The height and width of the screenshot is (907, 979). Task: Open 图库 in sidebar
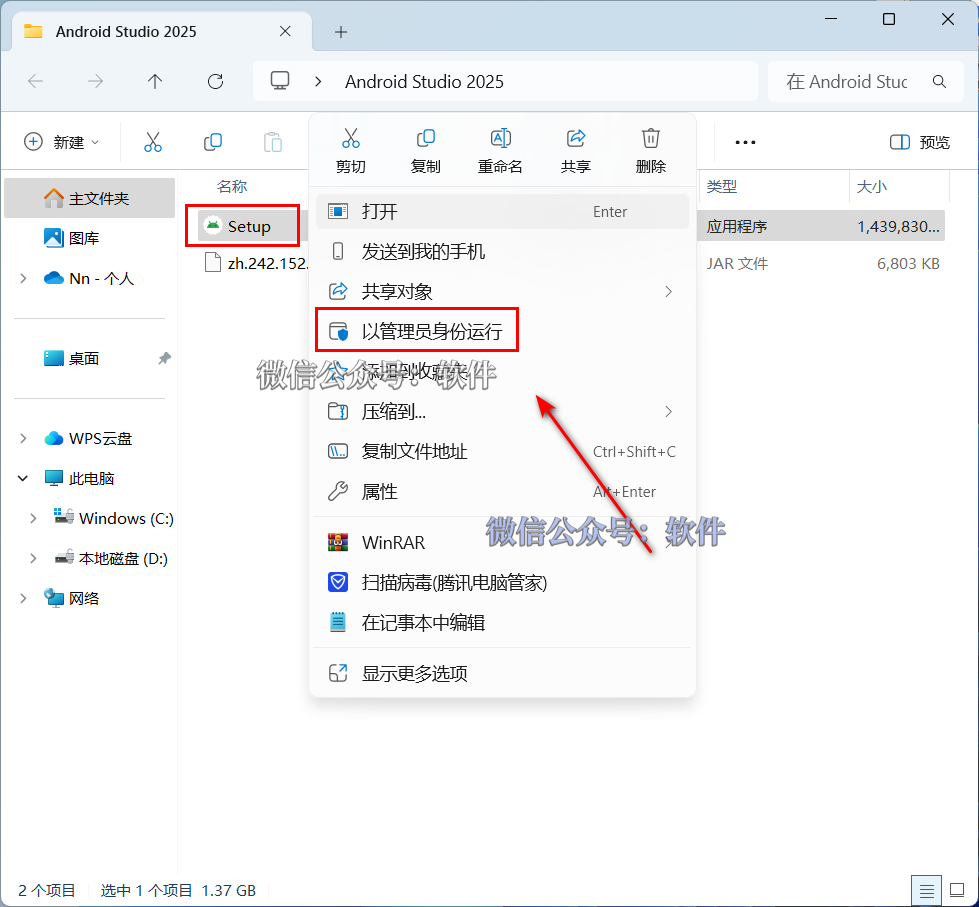(x=89, y=238)
